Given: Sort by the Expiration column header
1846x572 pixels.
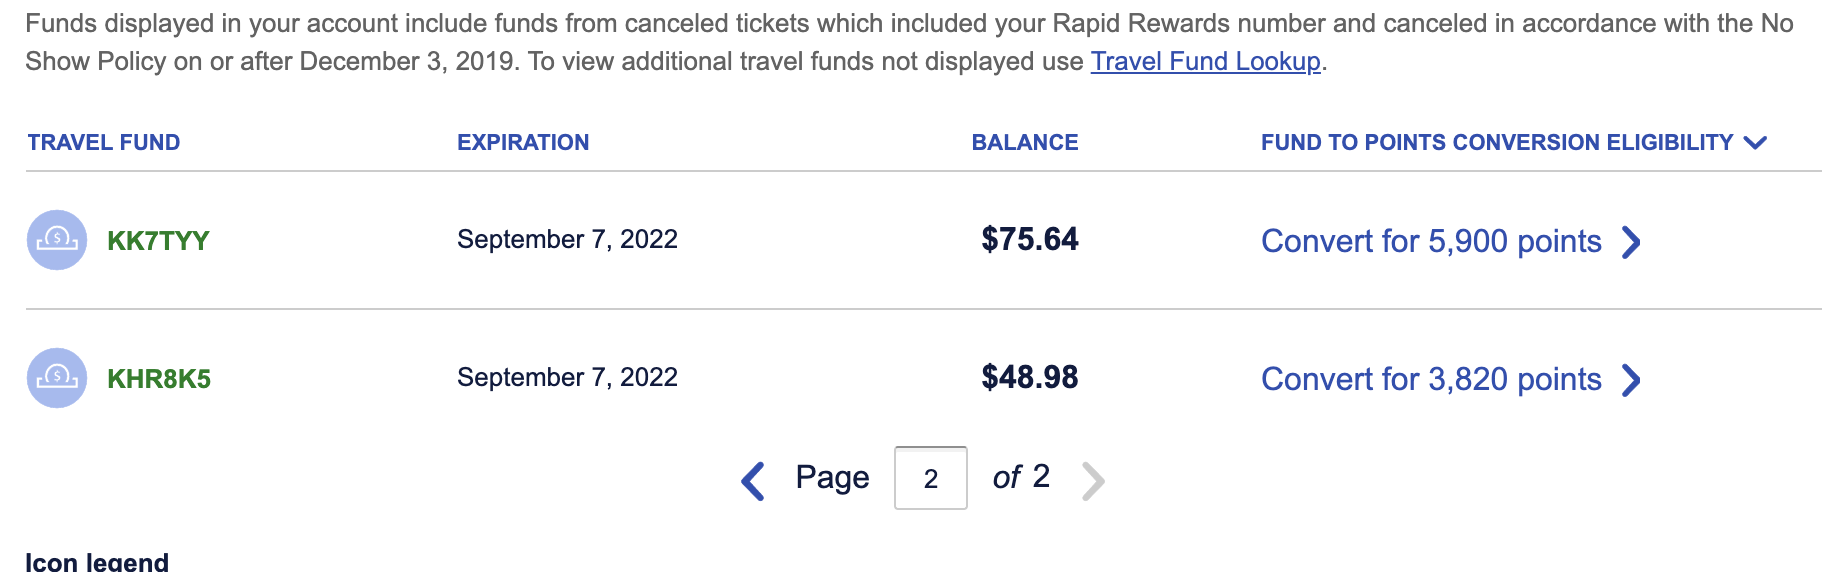Looking at the screenshot, I should point(523,142).
